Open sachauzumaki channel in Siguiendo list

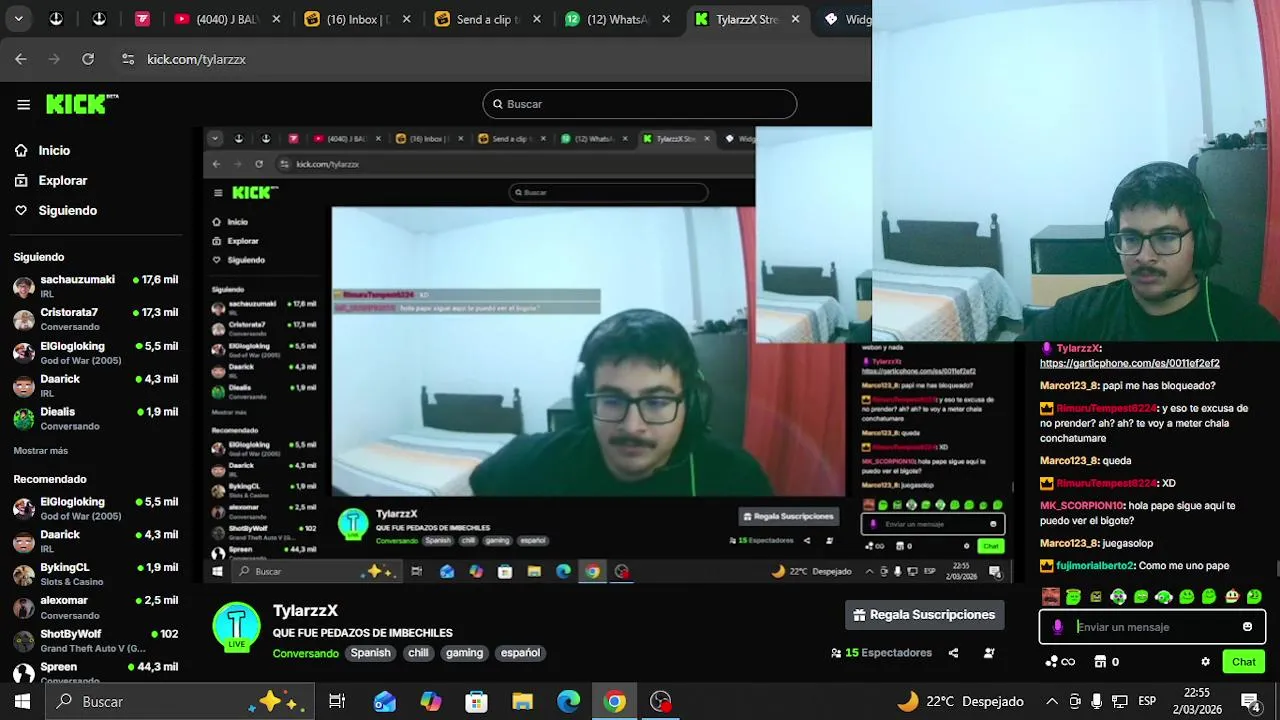95,286
